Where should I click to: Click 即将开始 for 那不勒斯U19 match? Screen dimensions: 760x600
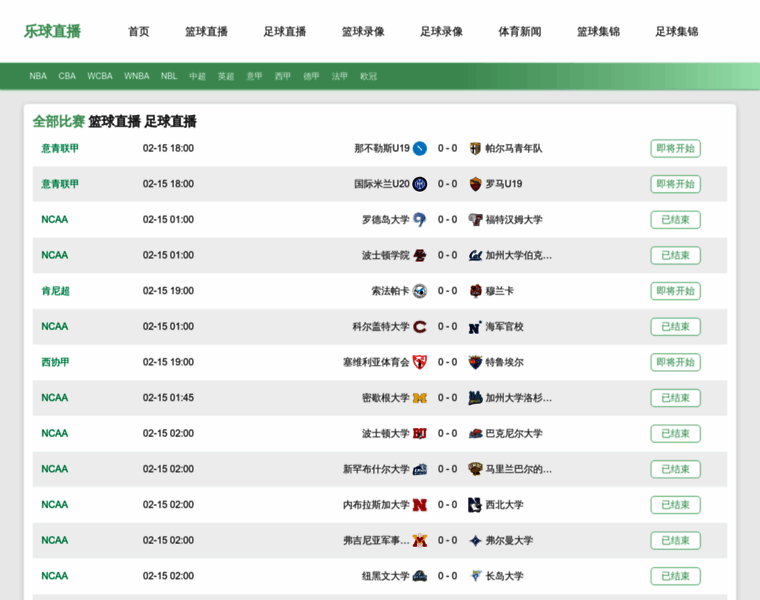point(675,148)
